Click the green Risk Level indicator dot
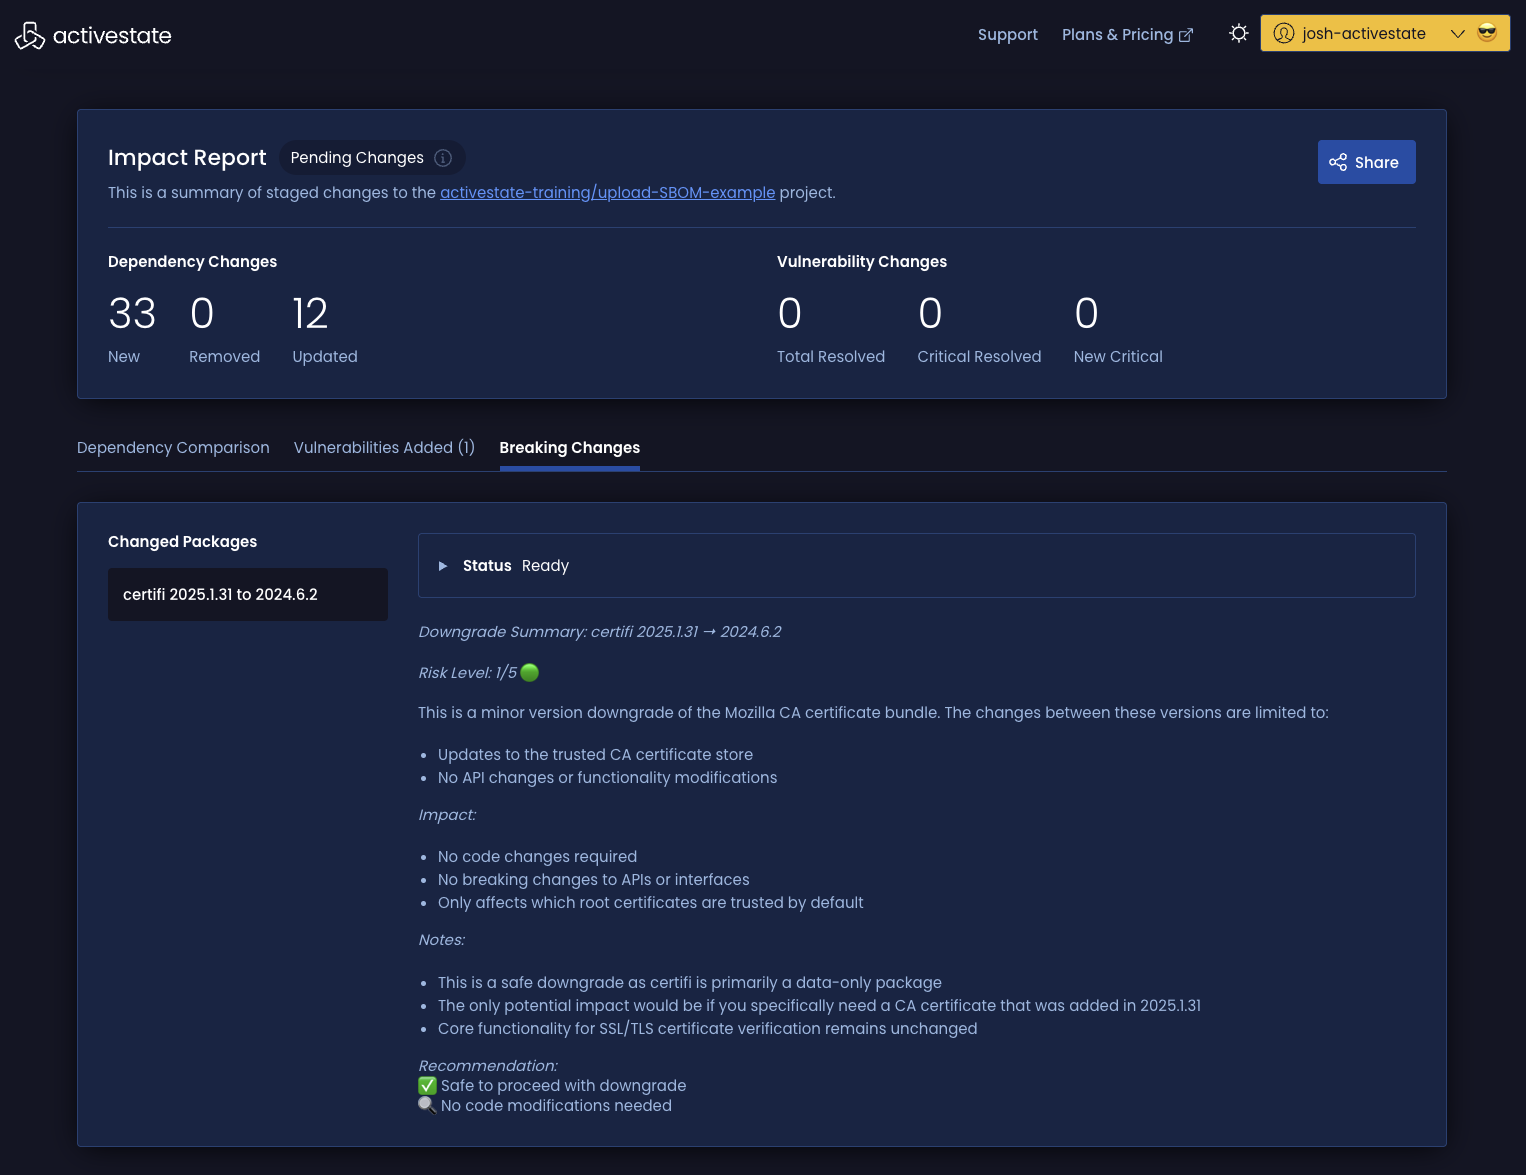This screenshot has height=1175, width=1526. pyautogui.click(x=530, y=673)
